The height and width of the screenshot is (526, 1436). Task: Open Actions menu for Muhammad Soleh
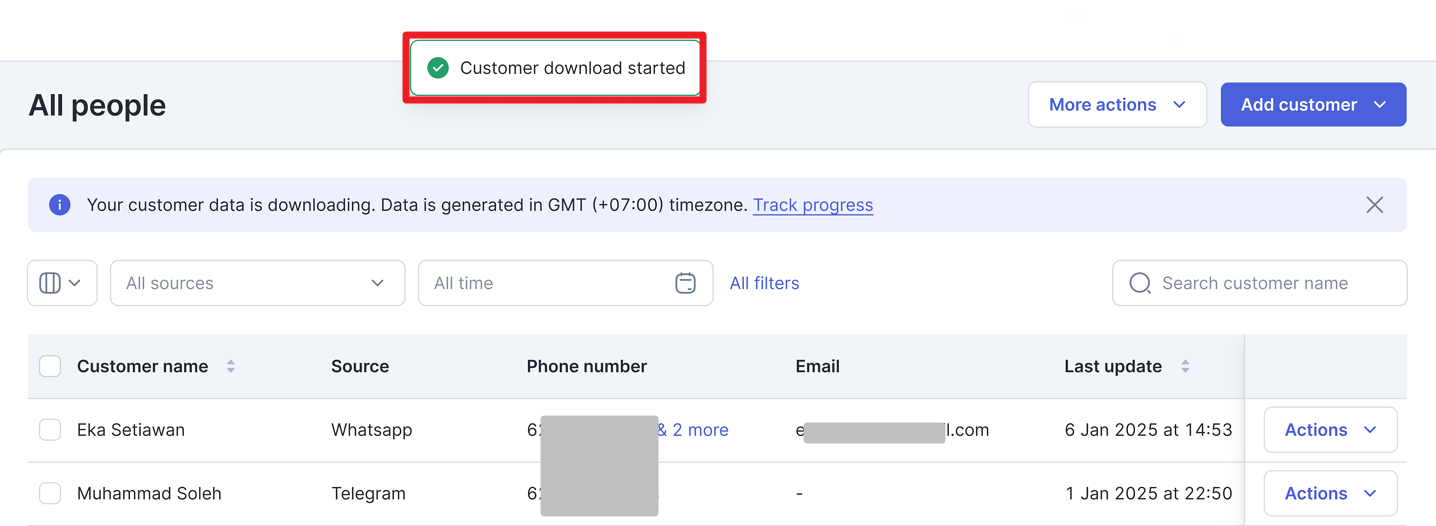click(1330, 493)
